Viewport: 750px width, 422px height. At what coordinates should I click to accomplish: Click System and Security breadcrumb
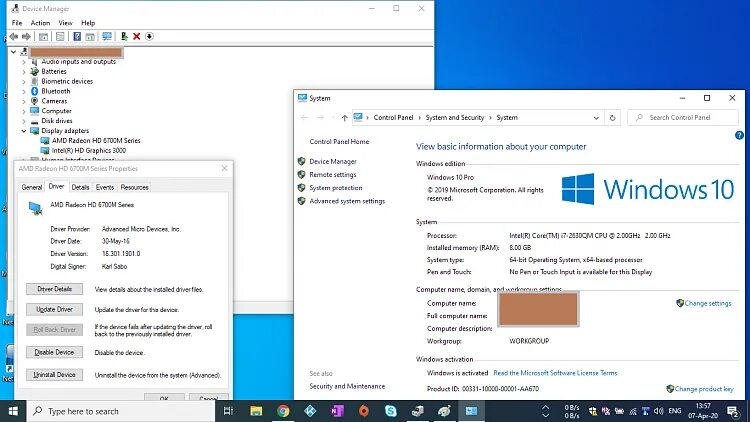click(x=455, y=118)
